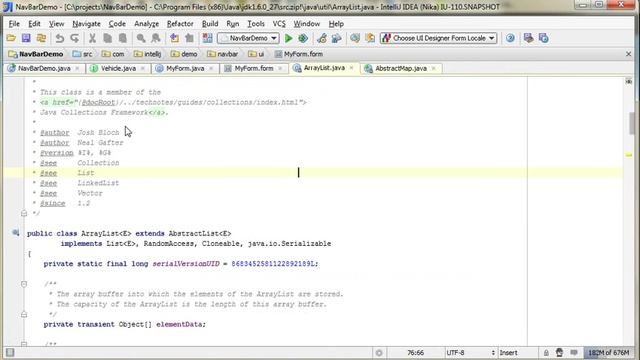Click the tool windows button in status bar corner
Image resolution: width=640 pixels, height=360 pixels.
tap(10, 353)
